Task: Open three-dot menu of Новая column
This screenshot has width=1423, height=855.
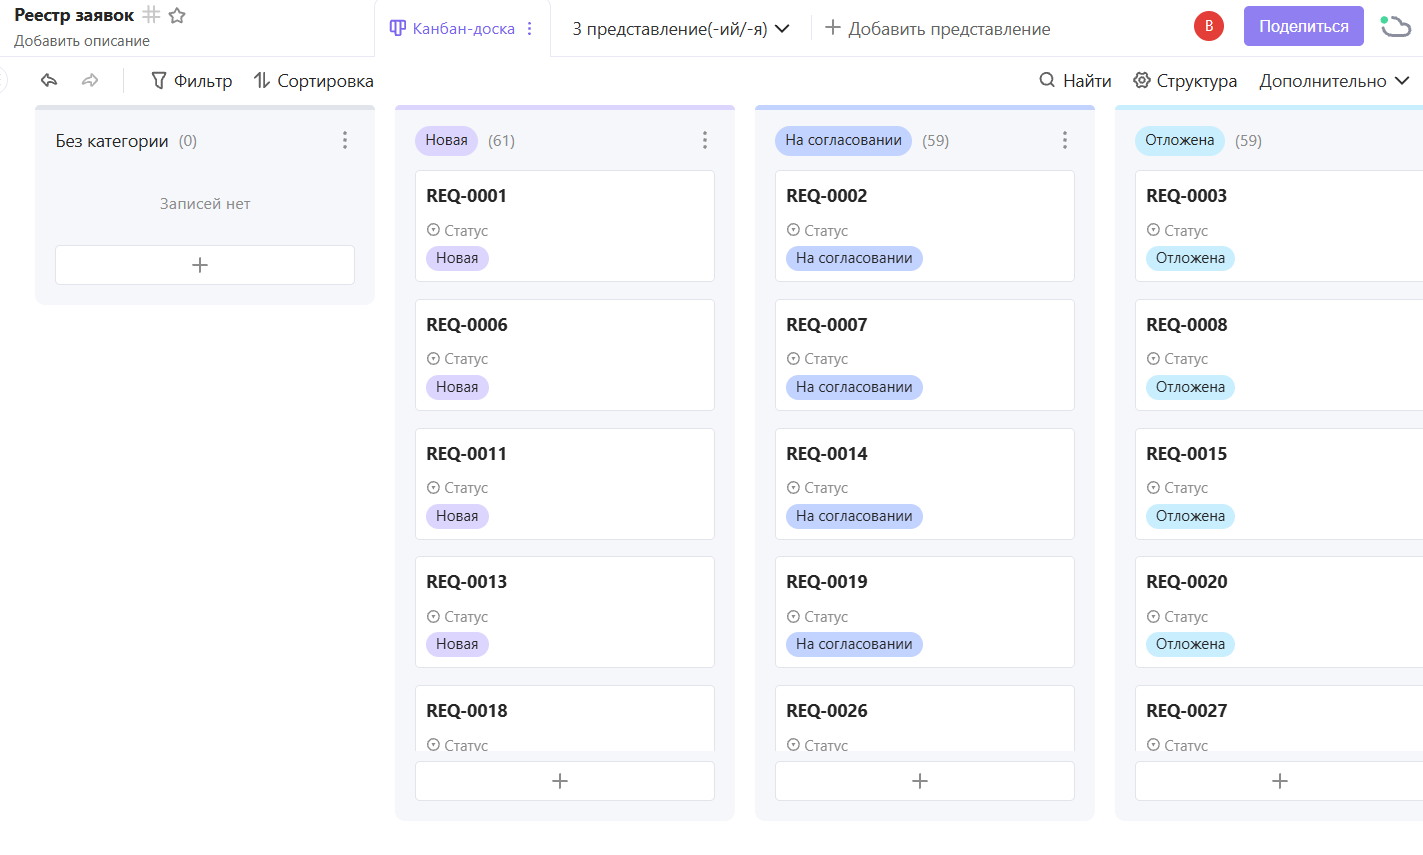Action: 705,140
